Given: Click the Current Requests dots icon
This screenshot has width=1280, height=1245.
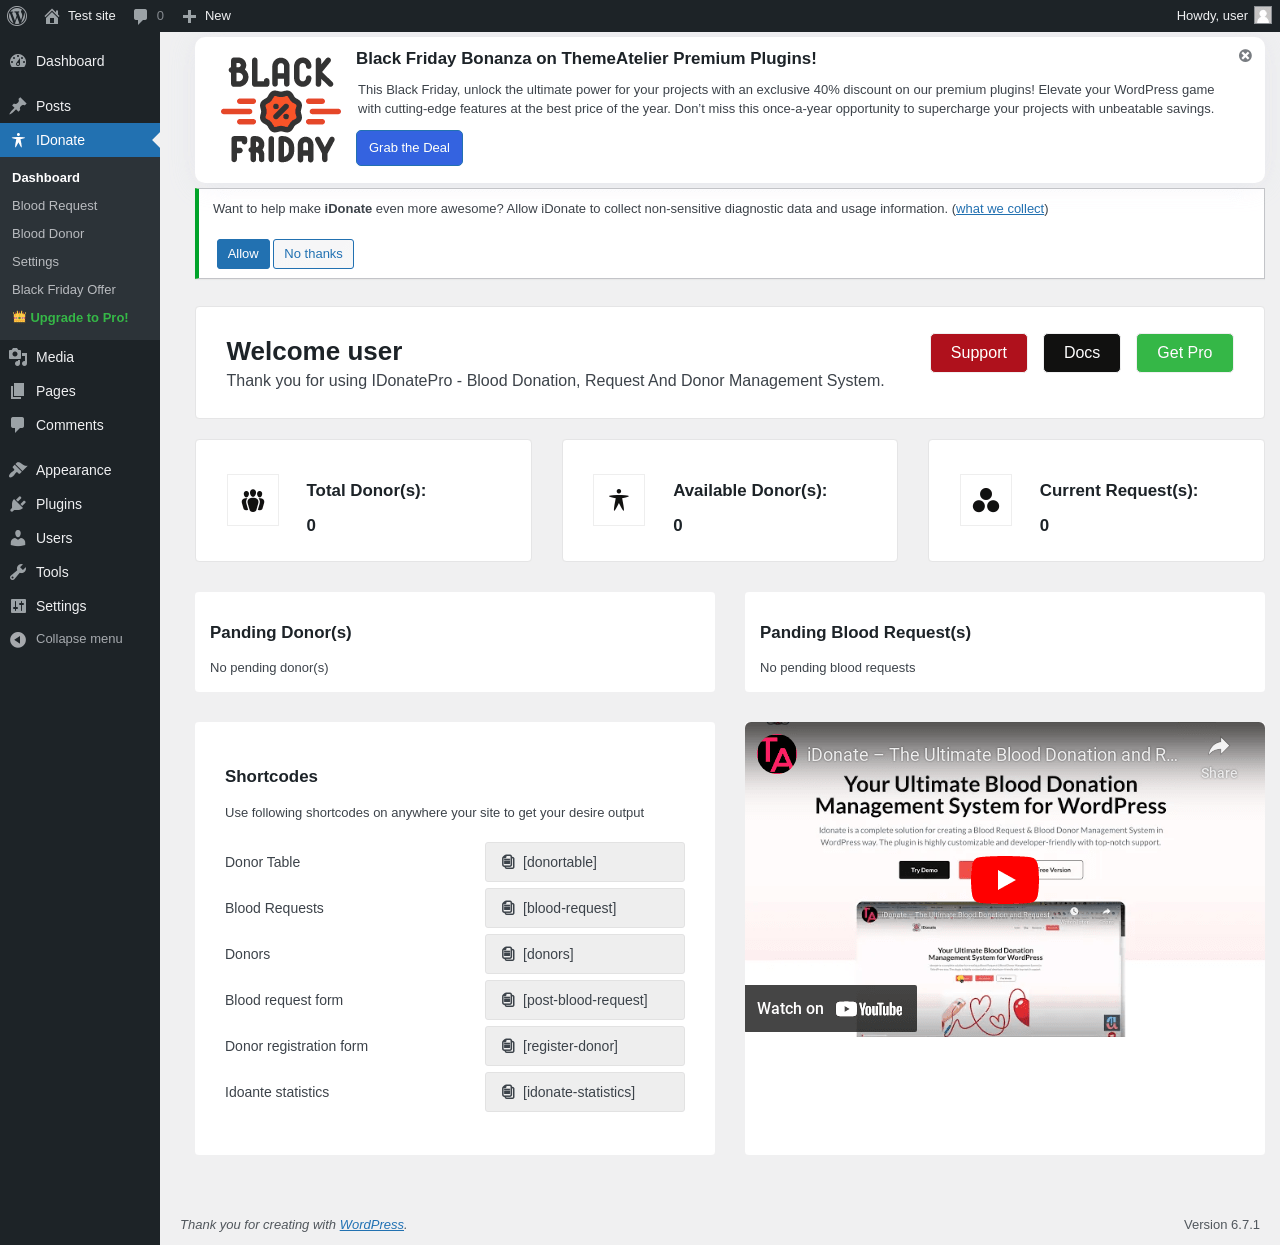Looking at the screenshot, I should point(986,500).
